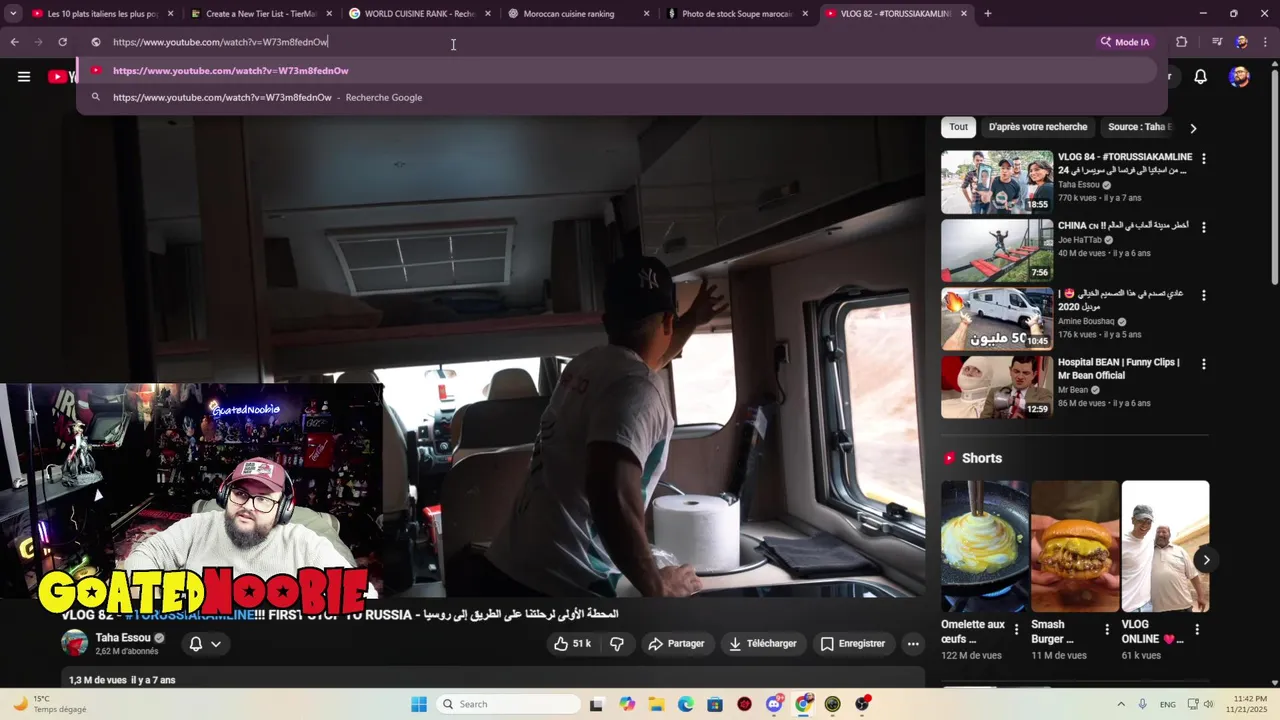This screenshot has height=720, width=1280.
Task: Open YouTube notifications bell in header
Action: [1201, 77]
